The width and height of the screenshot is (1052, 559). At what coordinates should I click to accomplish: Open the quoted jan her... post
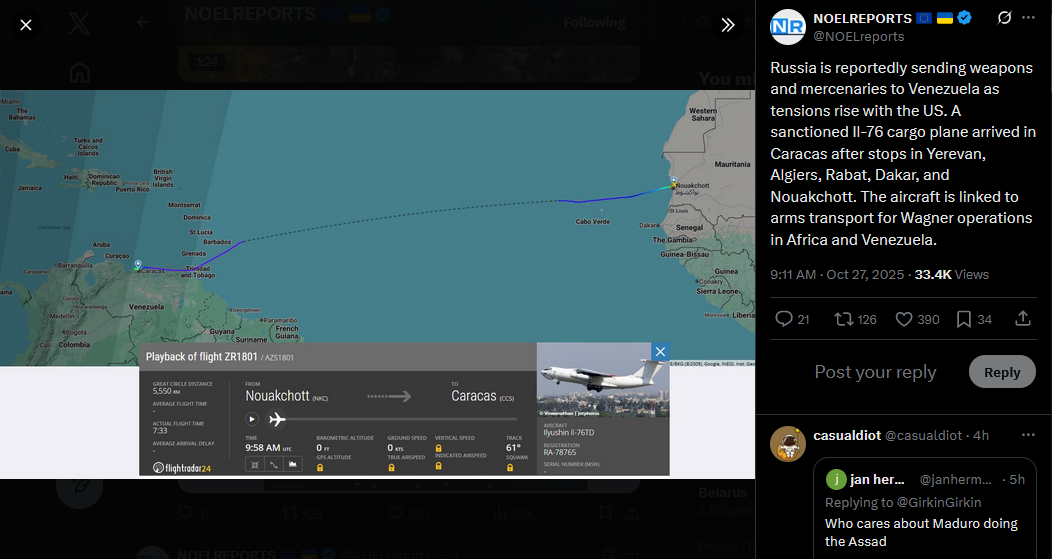[x=925, y=508]
